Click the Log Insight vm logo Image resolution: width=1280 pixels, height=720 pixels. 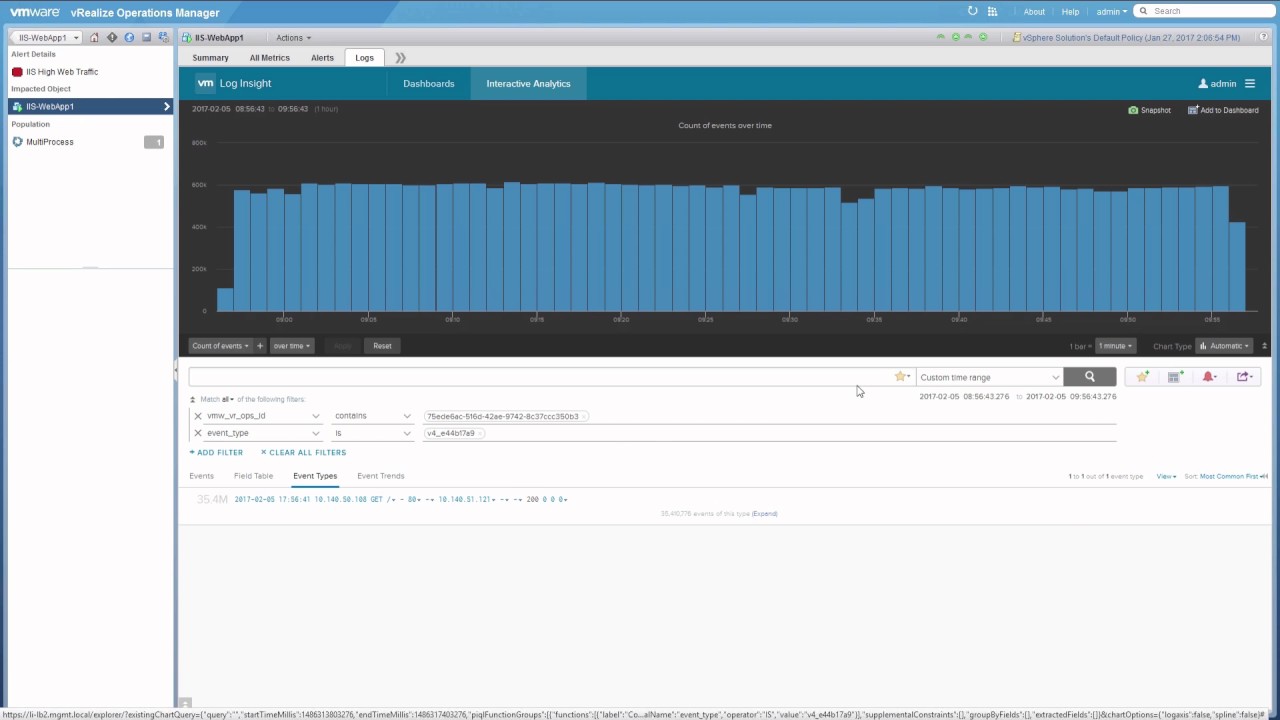205,83
